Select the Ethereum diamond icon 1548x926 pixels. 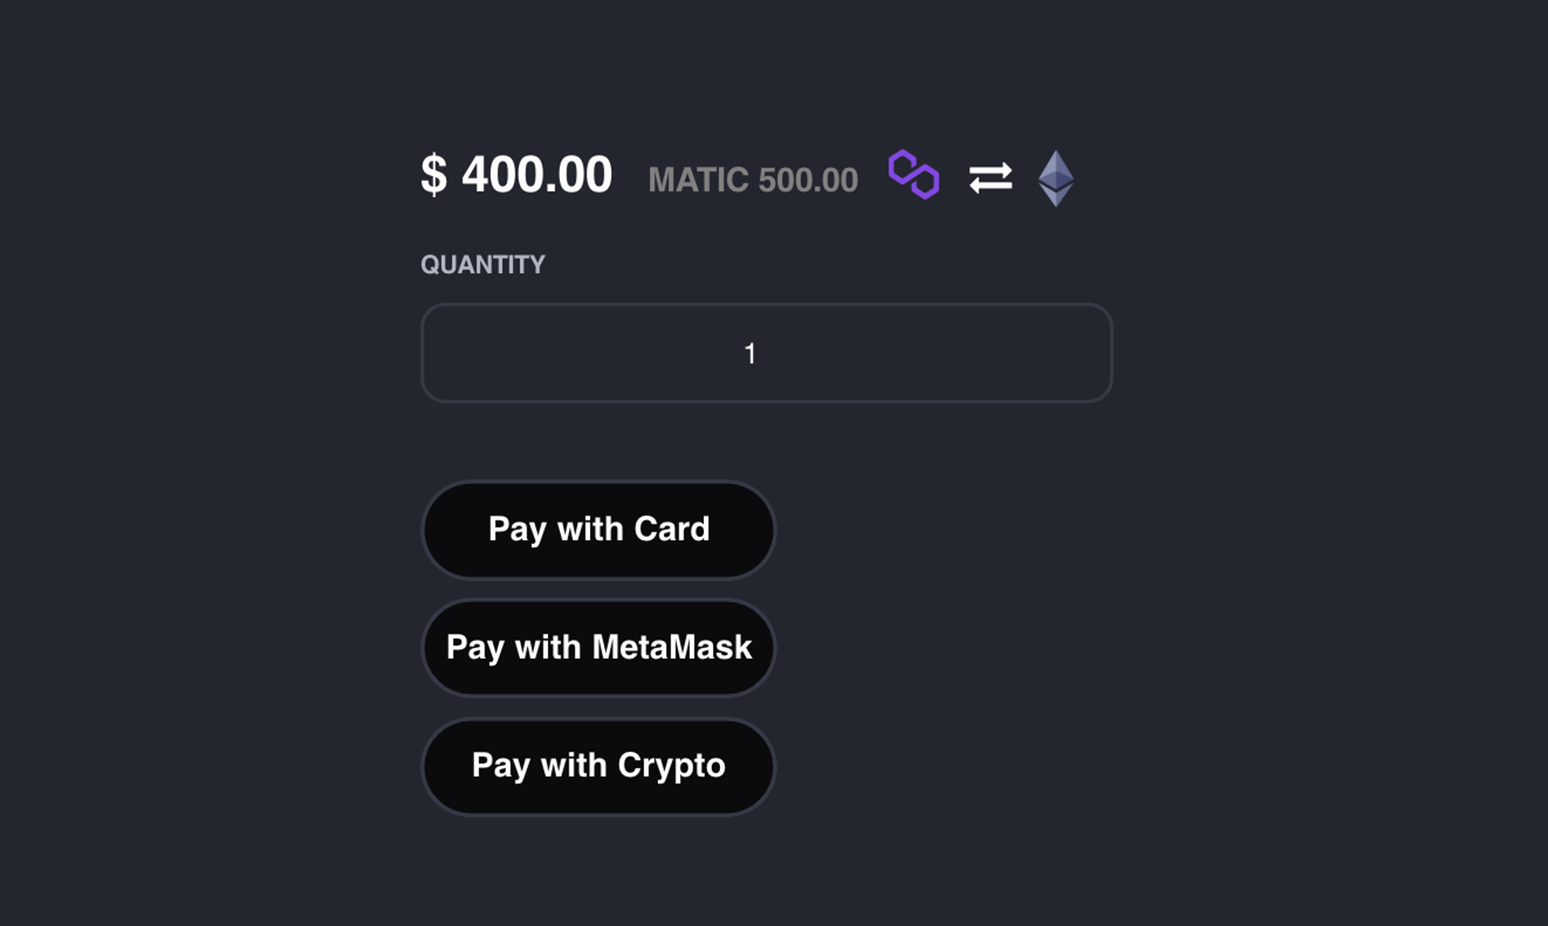1056,178
